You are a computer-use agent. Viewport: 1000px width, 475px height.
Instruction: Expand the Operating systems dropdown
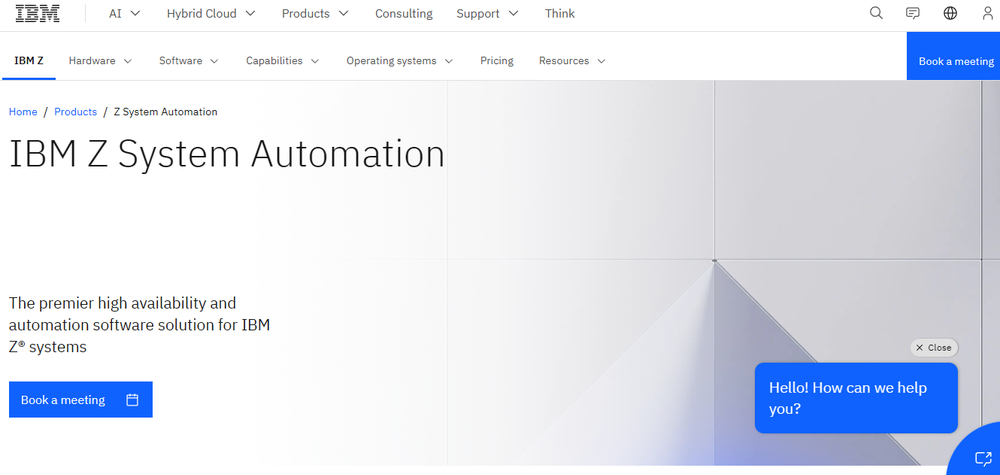coord(399,61)
